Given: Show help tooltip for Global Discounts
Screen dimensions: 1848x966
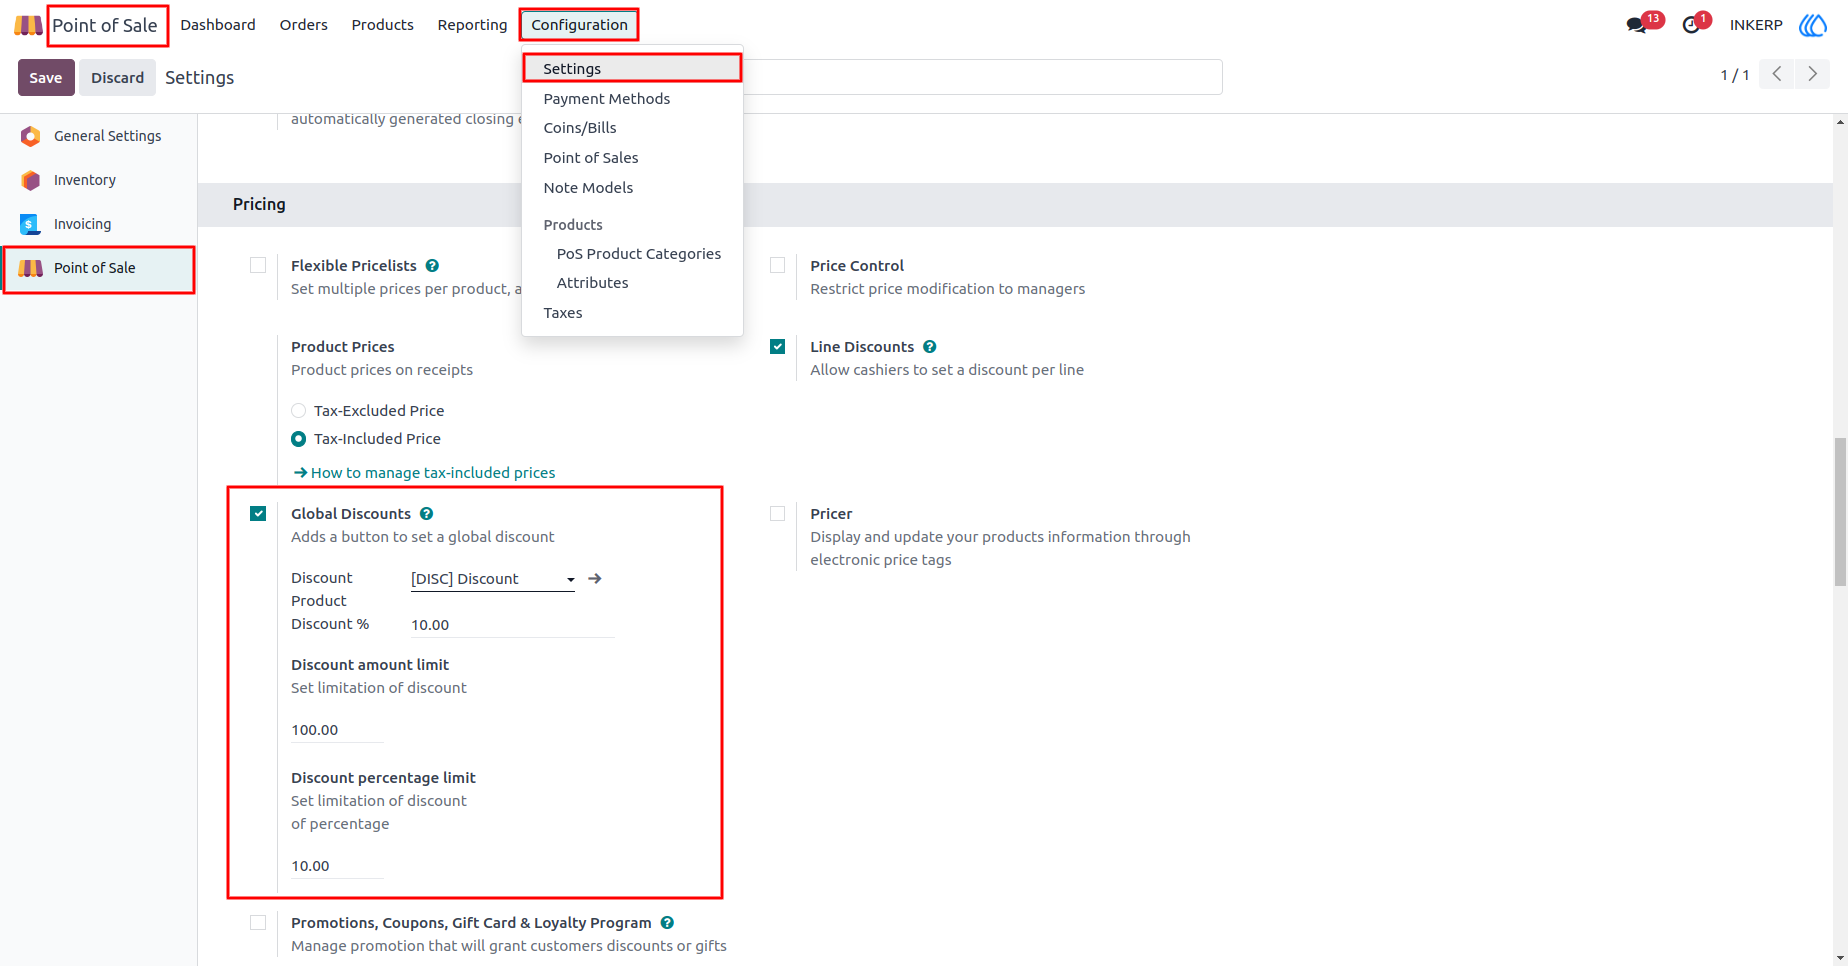Looking at the screenshot, I should click(427, 514).
